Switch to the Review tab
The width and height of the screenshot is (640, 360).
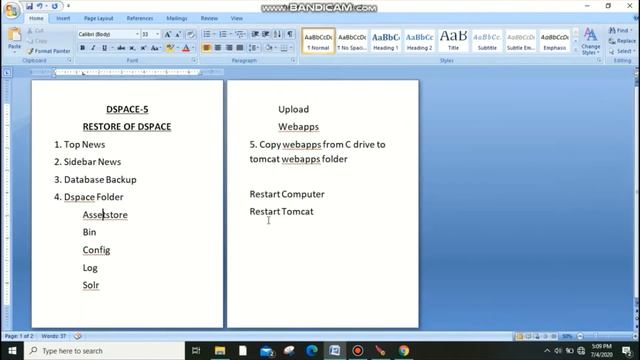tap(209, 18)
